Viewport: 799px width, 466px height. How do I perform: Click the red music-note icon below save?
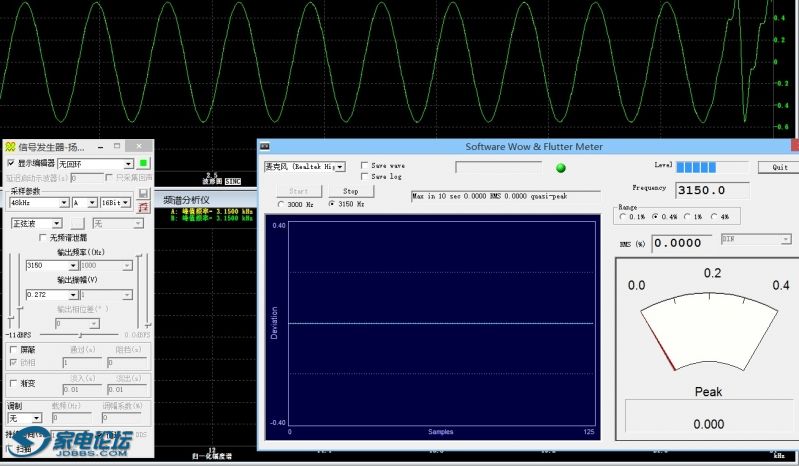tap(143, 207)
